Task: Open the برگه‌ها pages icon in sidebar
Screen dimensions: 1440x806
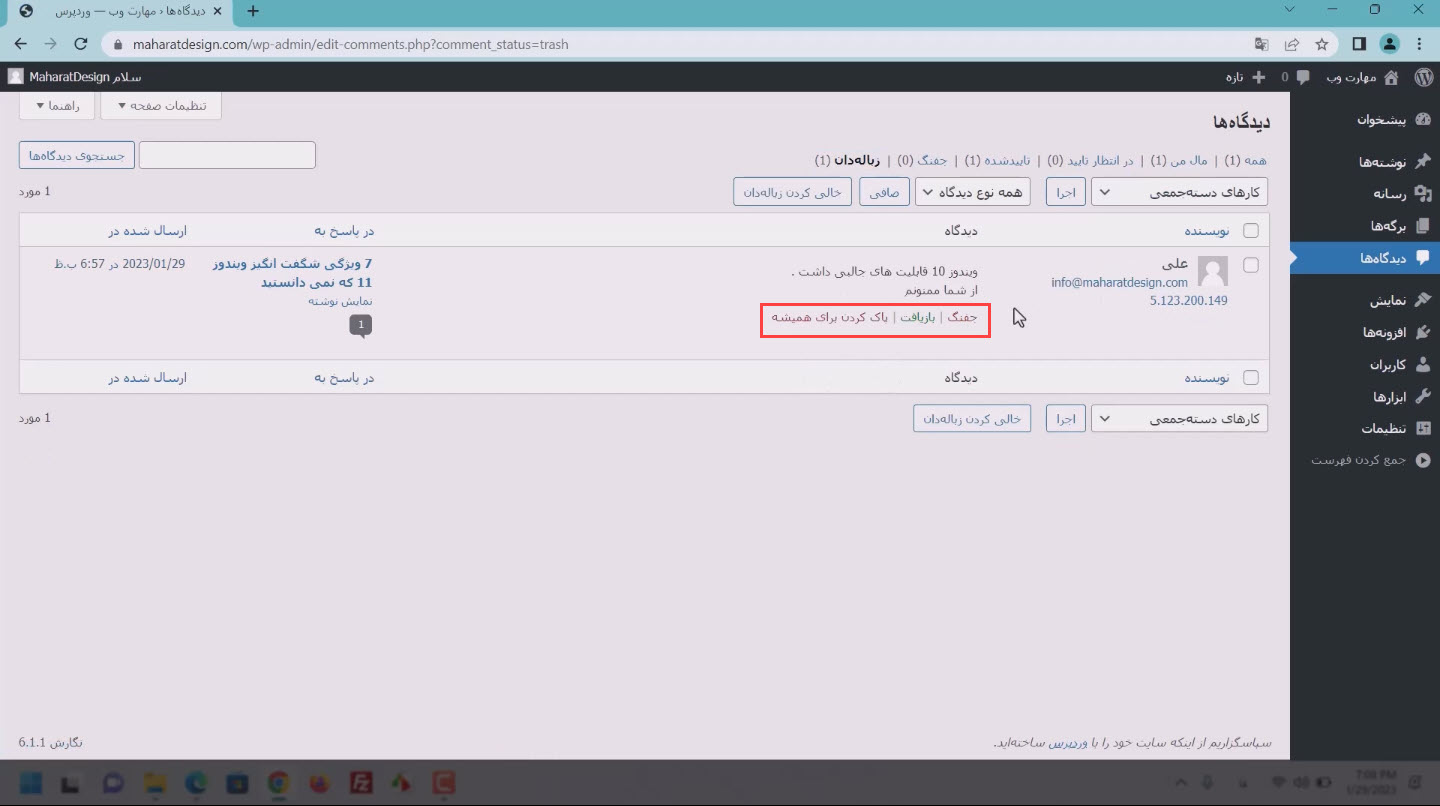Action: [1423, 226]
